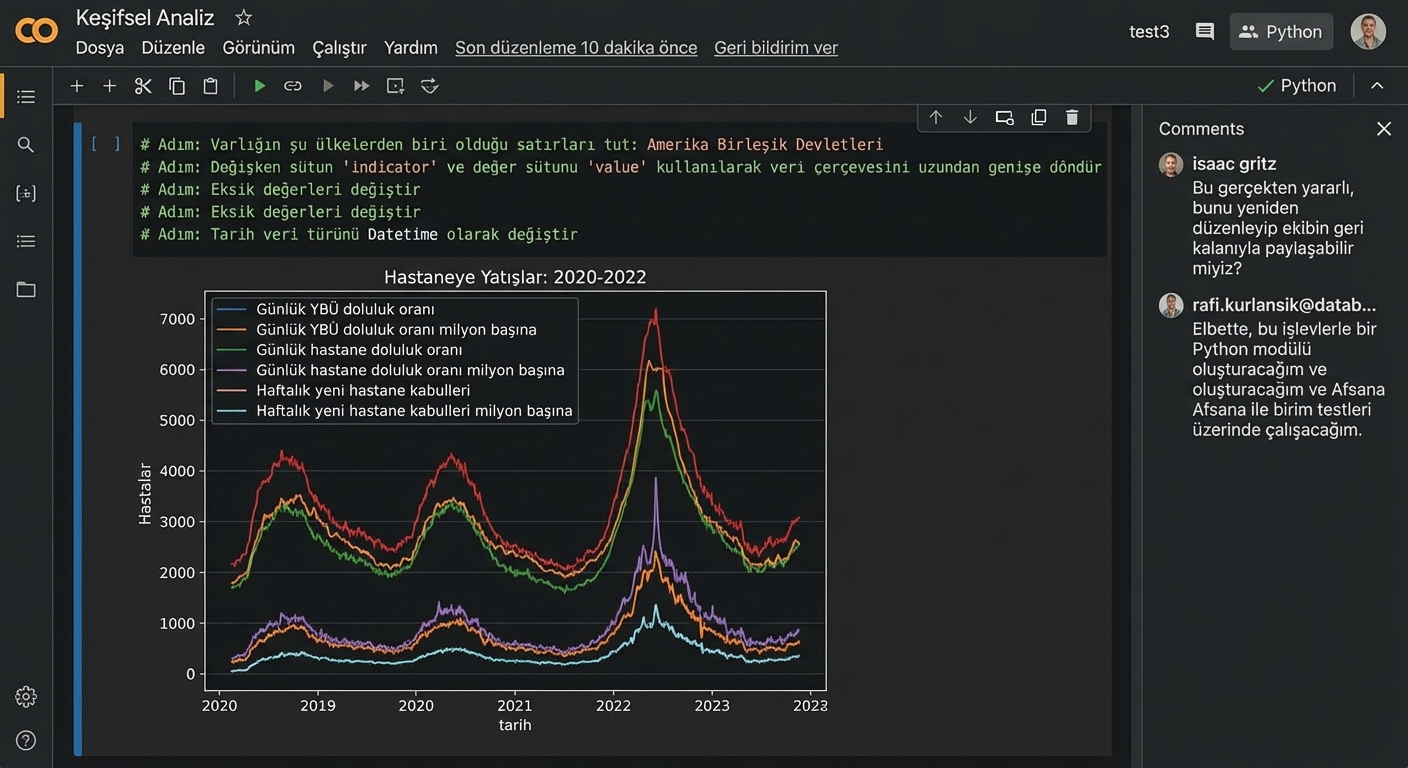1408x768 pixels.
Task: Collapse the header with the chevron-up arrow
Action: pos(1377,86)
